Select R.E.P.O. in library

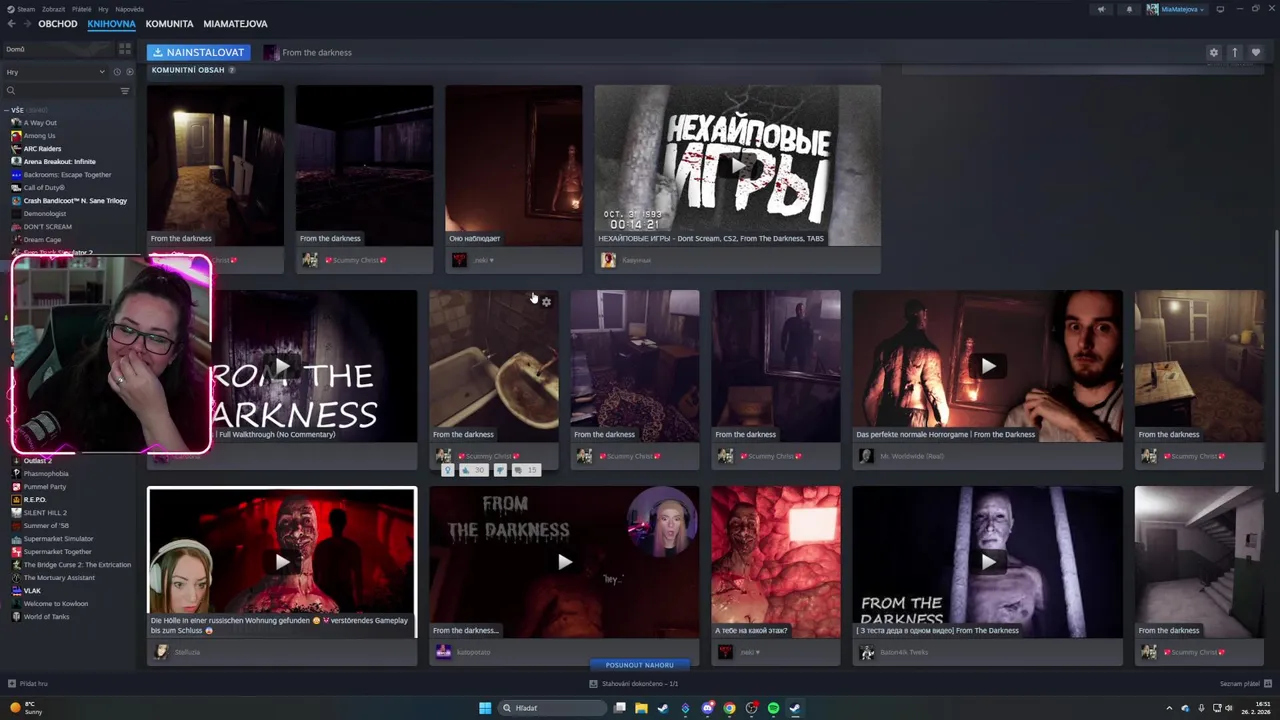point(35,500)
